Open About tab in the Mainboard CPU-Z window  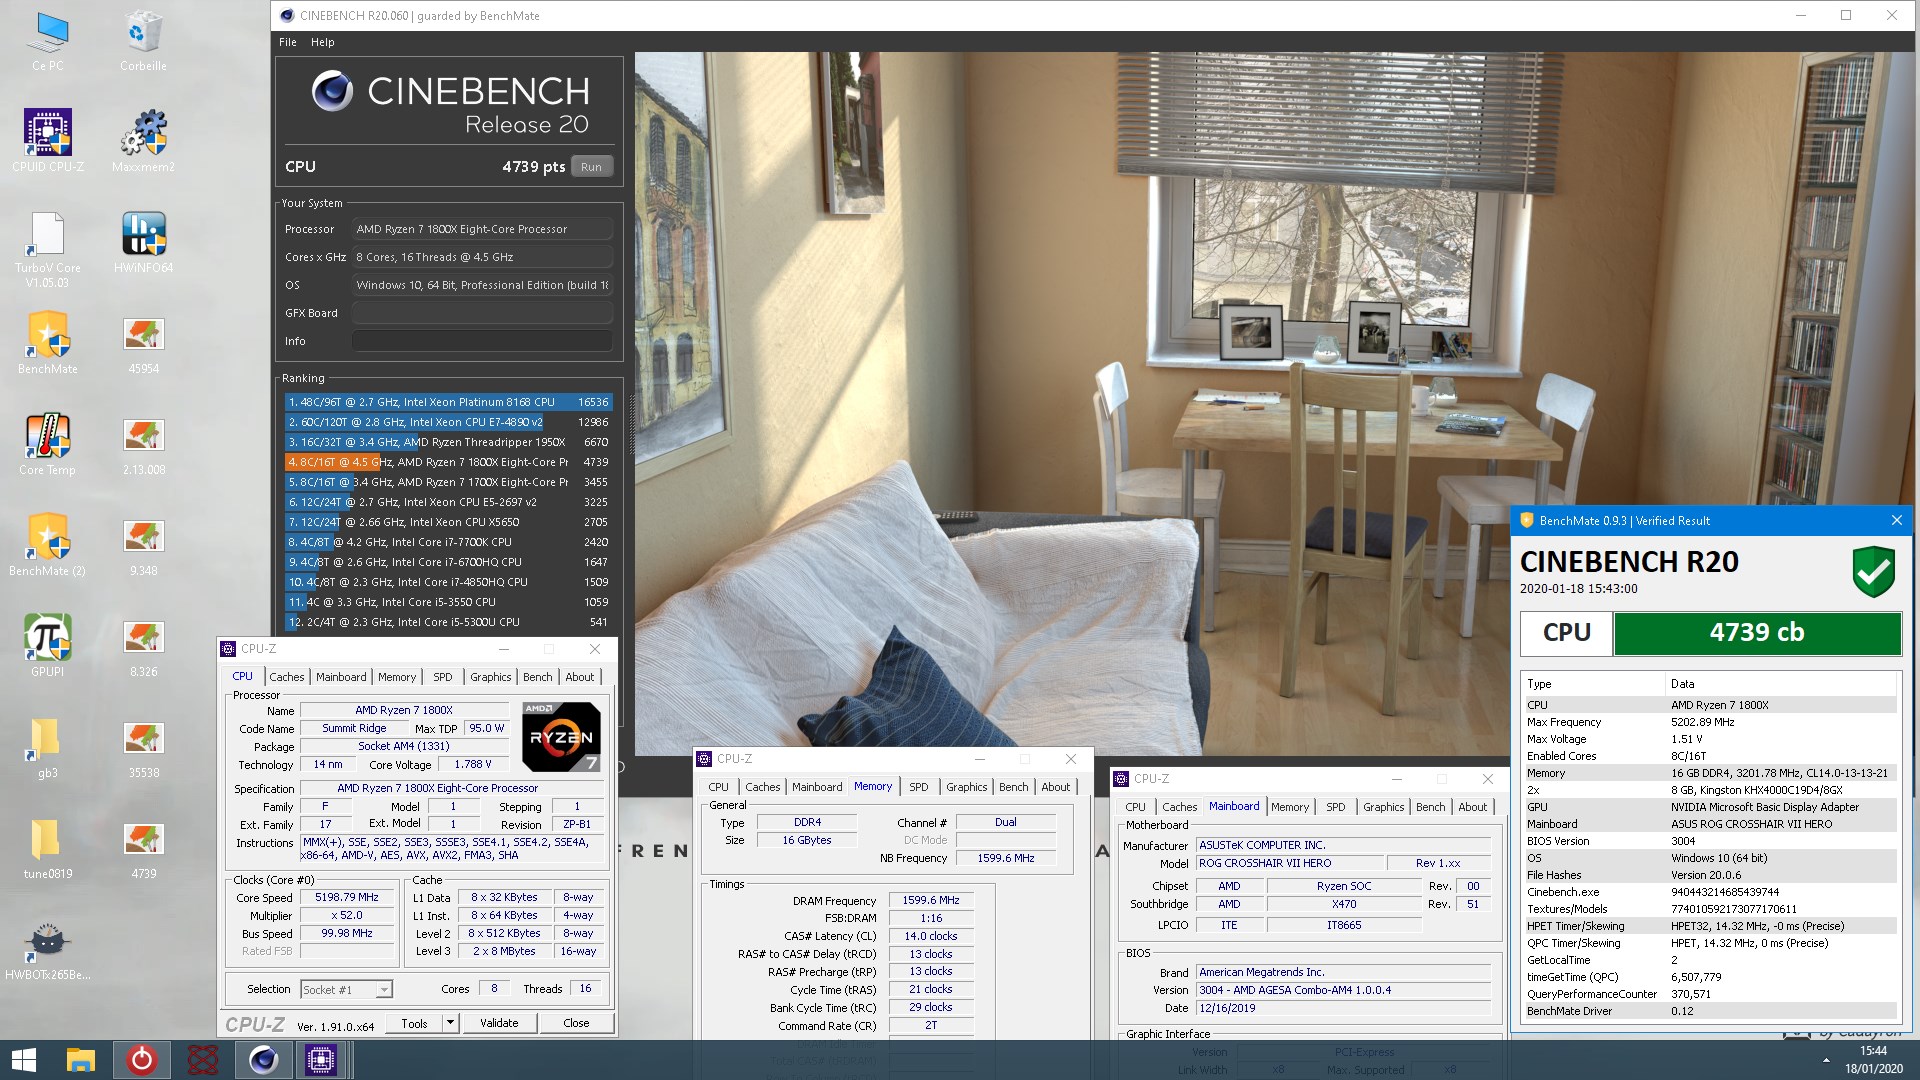(x=1472, y=807)
